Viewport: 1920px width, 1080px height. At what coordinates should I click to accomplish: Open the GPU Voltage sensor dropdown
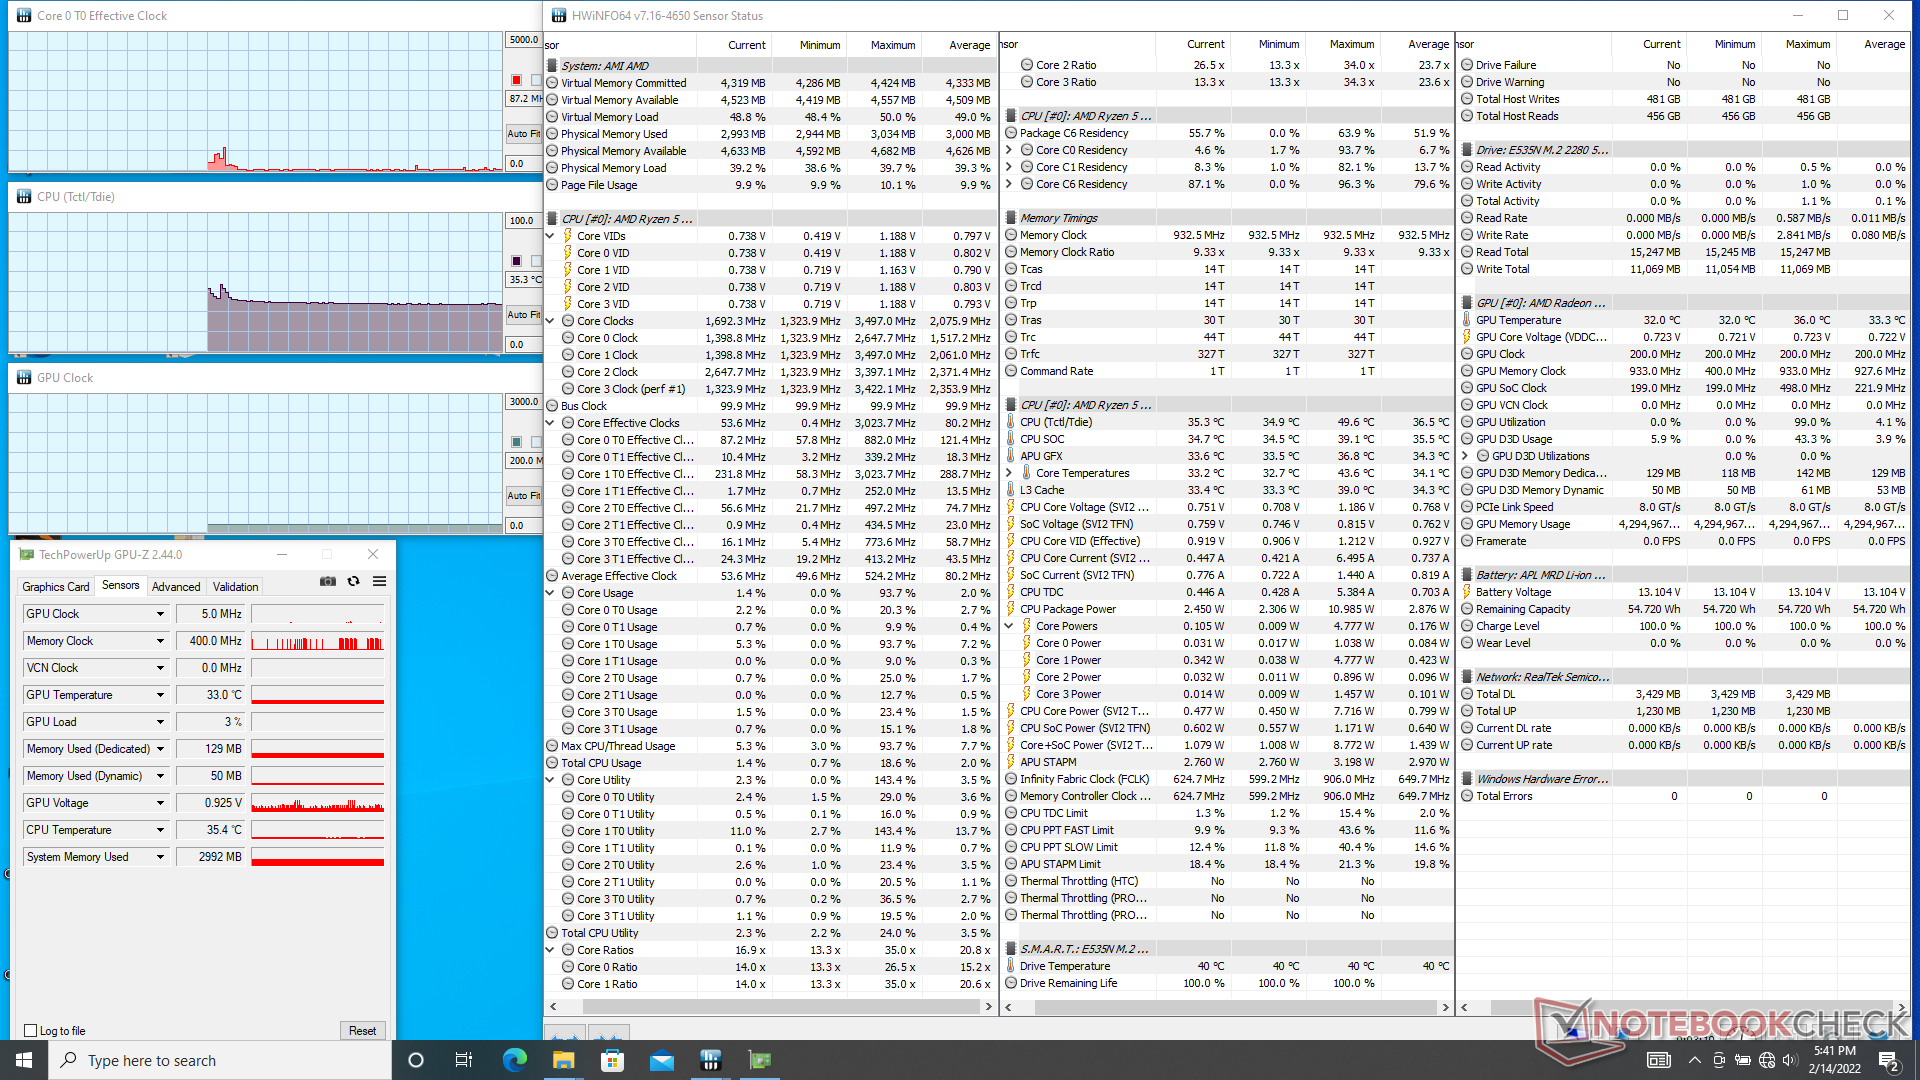[x=160, y=803]
